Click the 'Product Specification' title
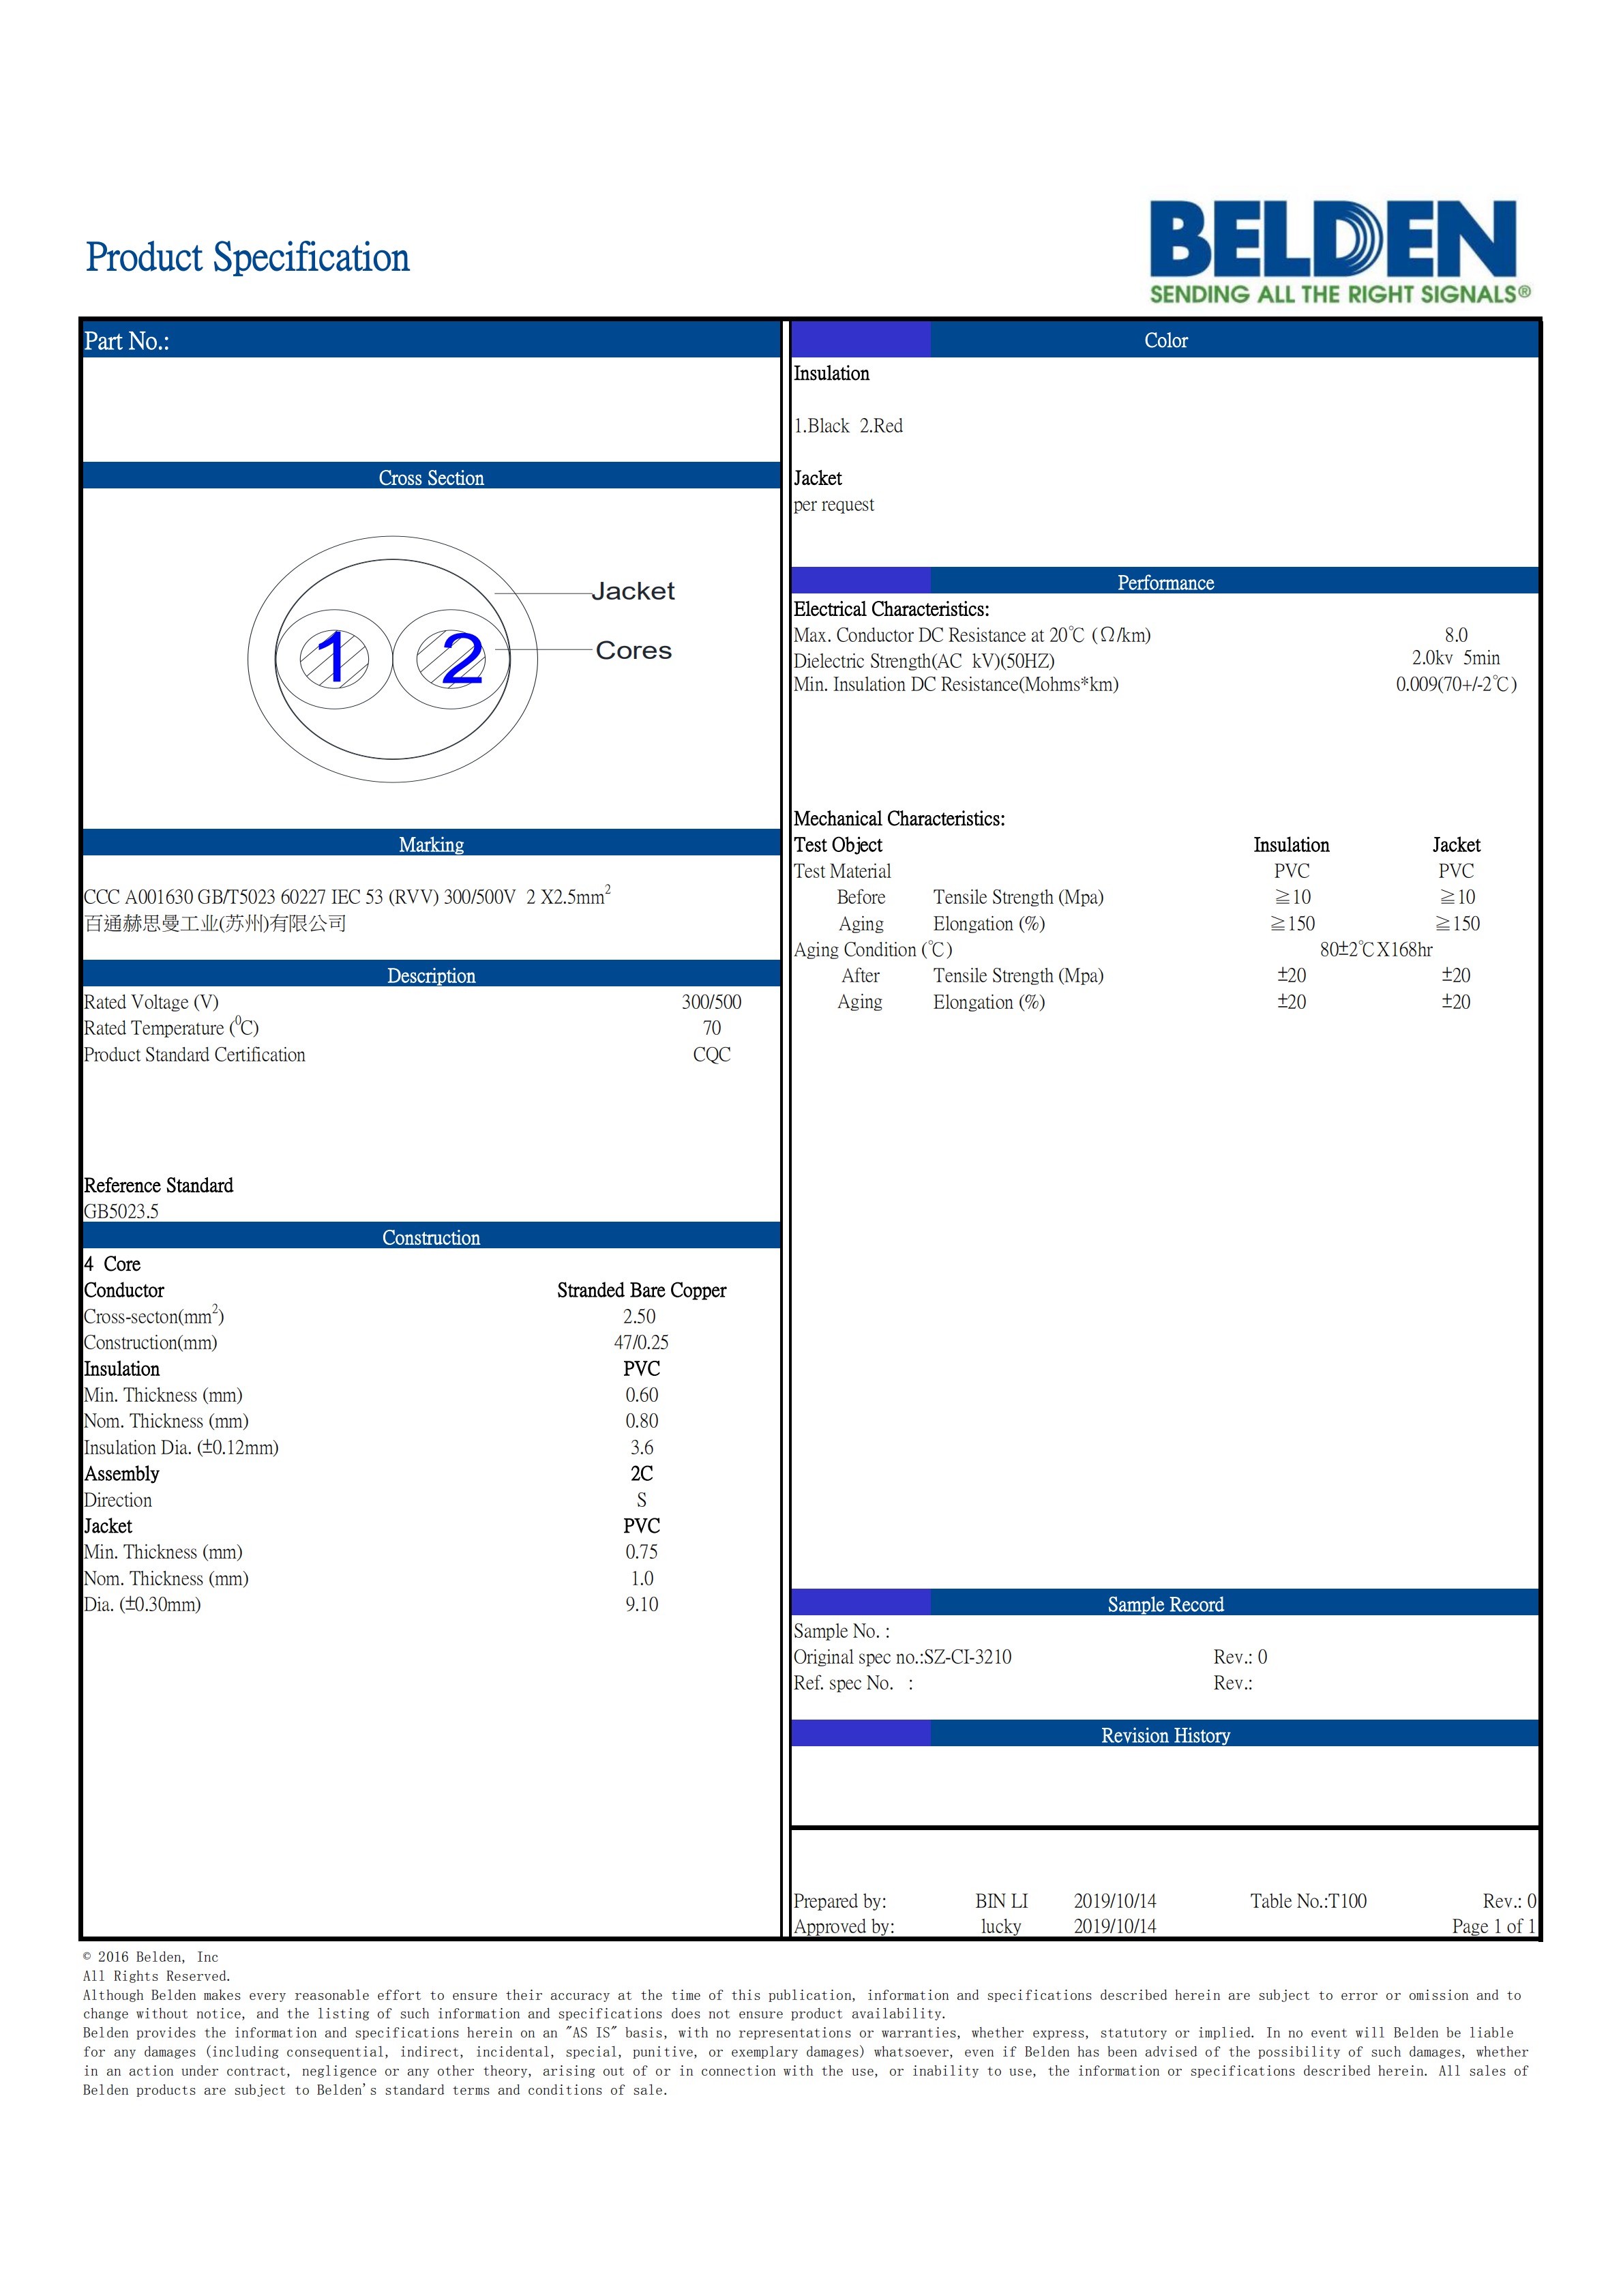This screenshot has width=1623, height=2296. pyautogui.click(x=247, y=258)
